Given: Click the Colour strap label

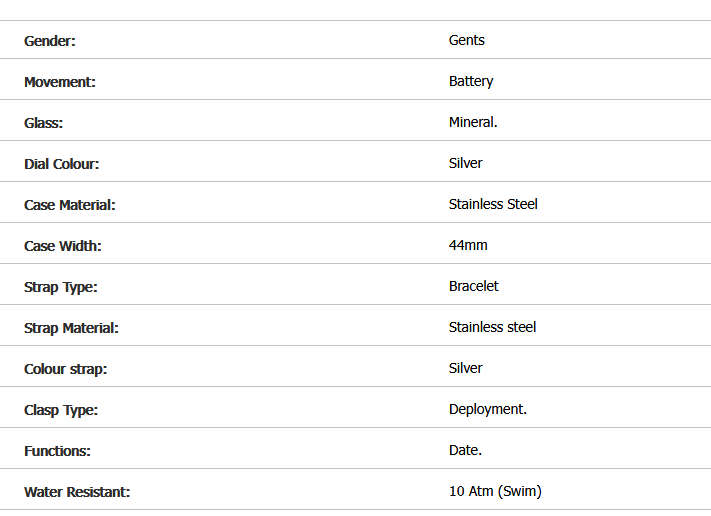Looking at the screenshot, I should [x=65, y=369].
